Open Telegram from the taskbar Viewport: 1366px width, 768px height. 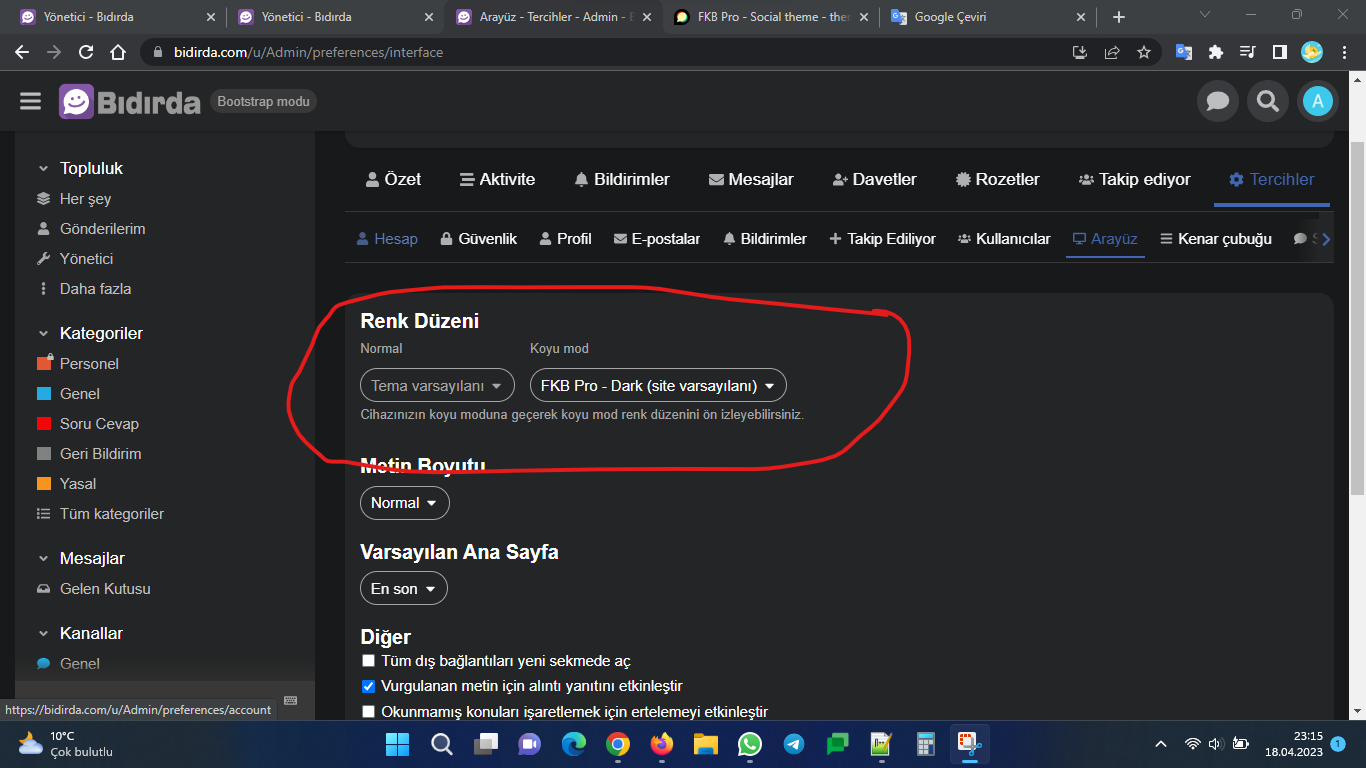[x=793, y=744]
